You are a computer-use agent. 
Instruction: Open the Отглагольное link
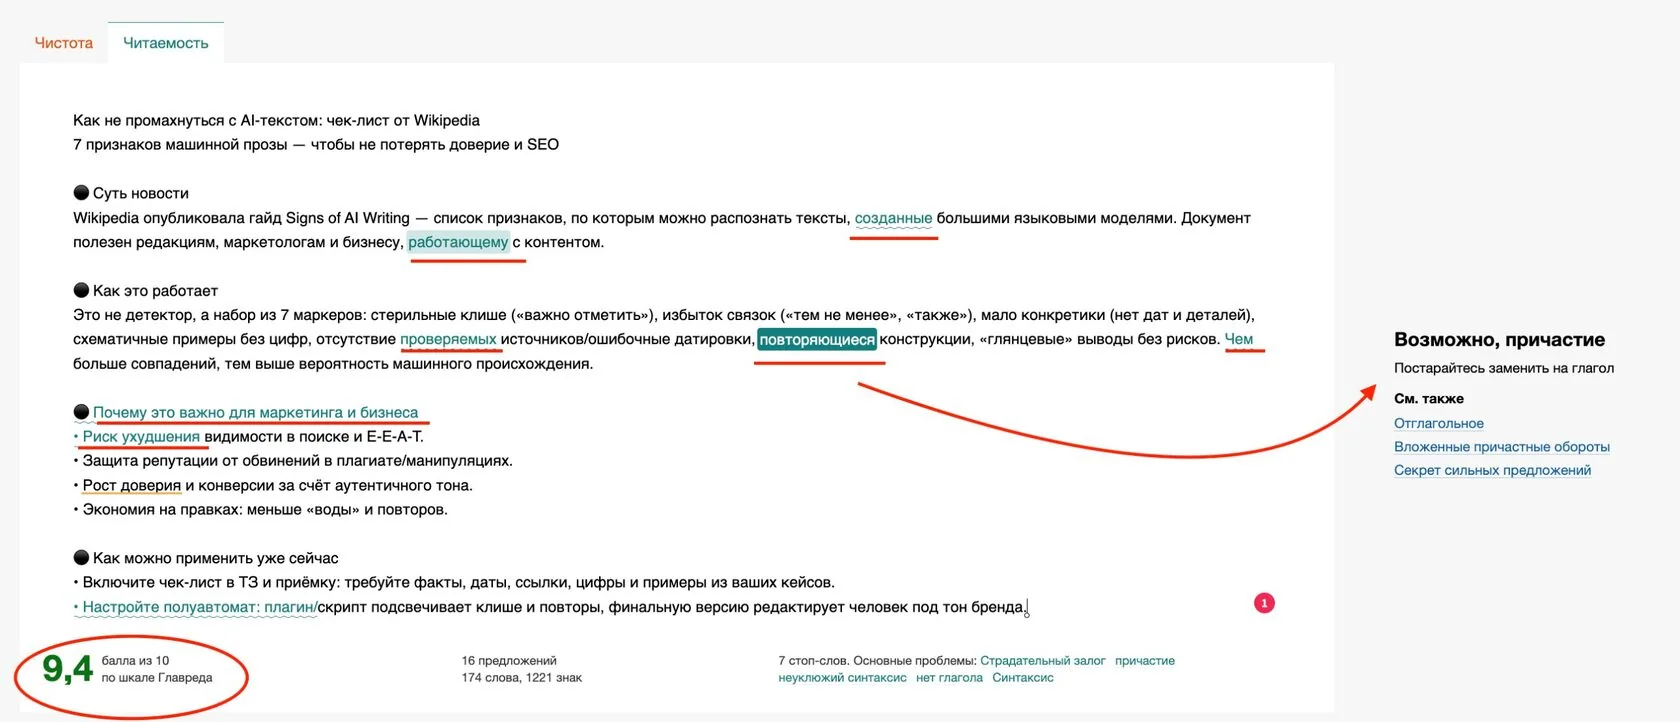[x=1438, y=423]
